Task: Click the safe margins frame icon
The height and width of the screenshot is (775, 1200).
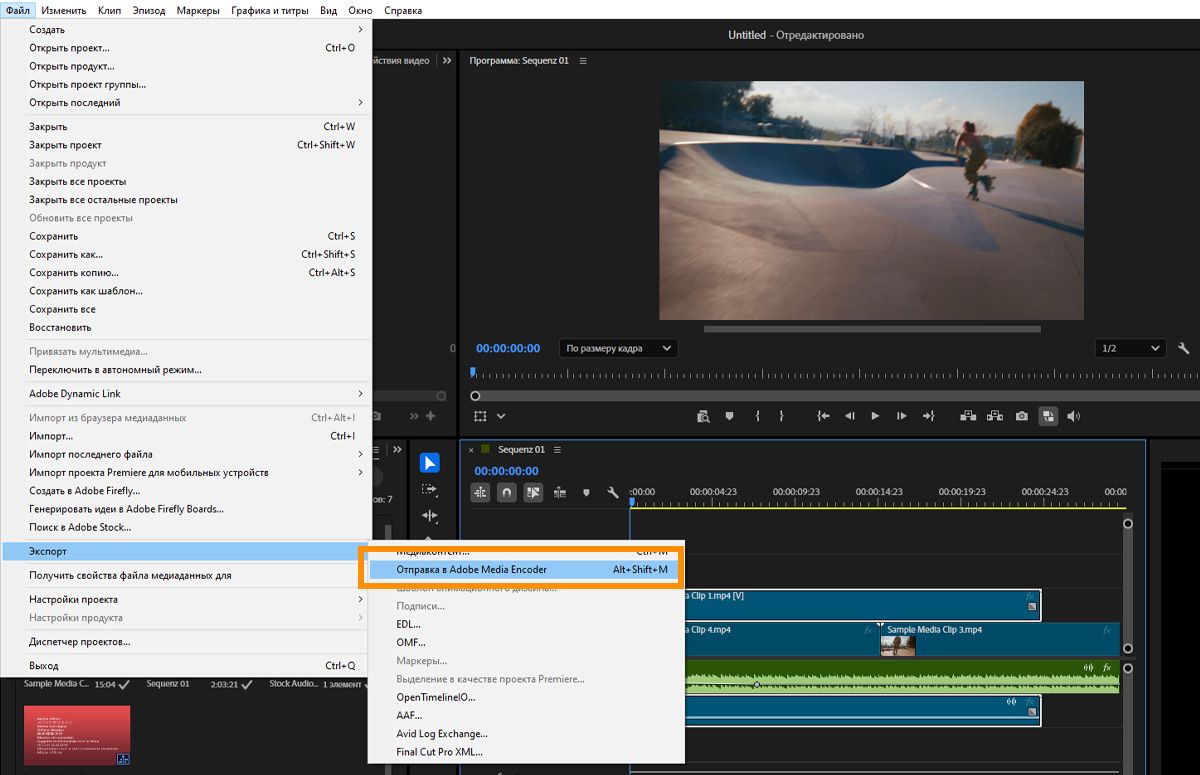Action: (x=480, y=416)
